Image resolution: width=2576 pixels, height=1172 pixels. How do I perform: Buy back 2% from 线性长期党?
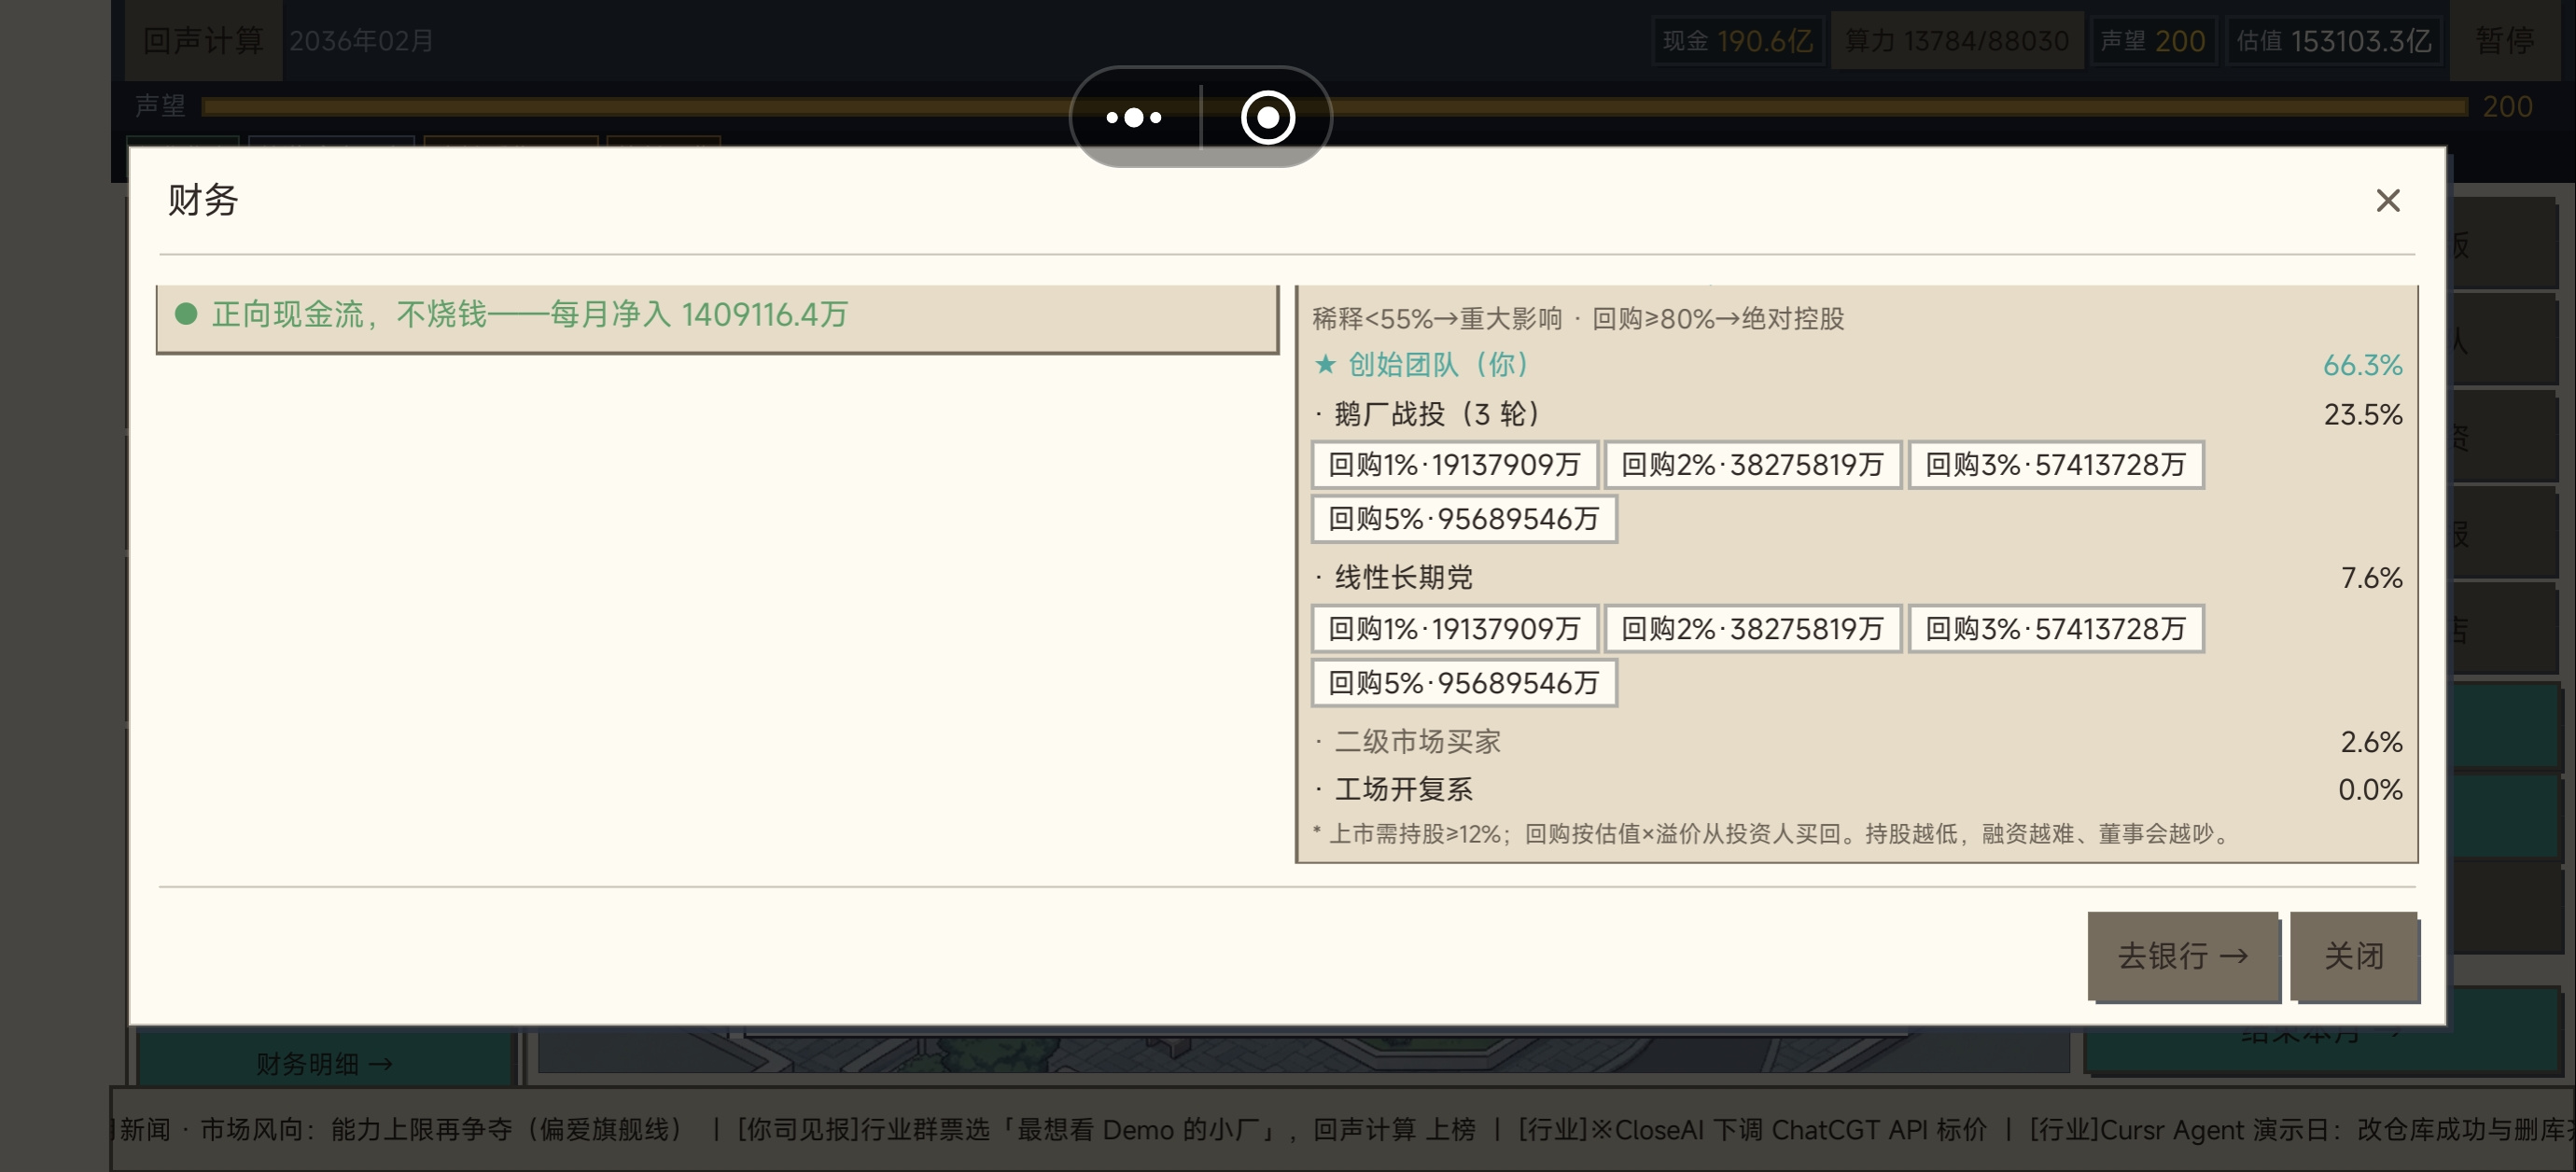pyautogui.click(x=1752, y=629)
